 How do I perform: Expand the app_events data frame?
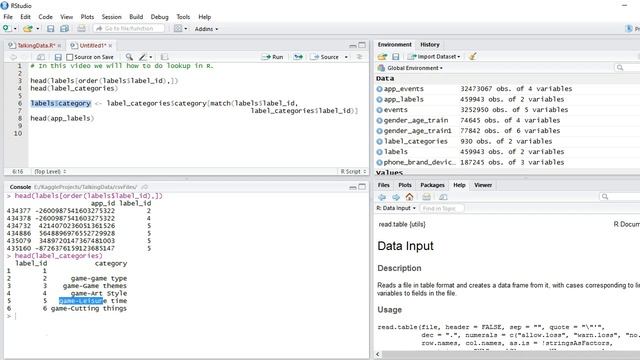pyautogui.click(x=380, y=89)
